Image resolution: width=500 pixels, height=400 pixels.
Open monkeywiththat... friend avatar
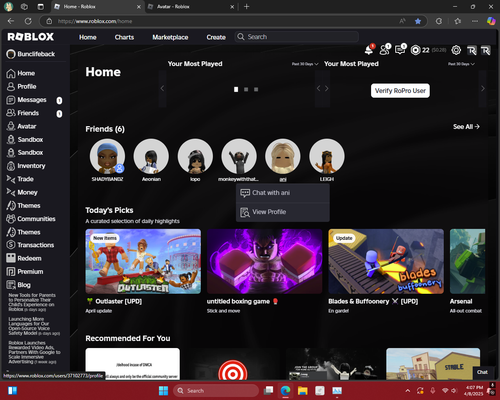[239, 156]
